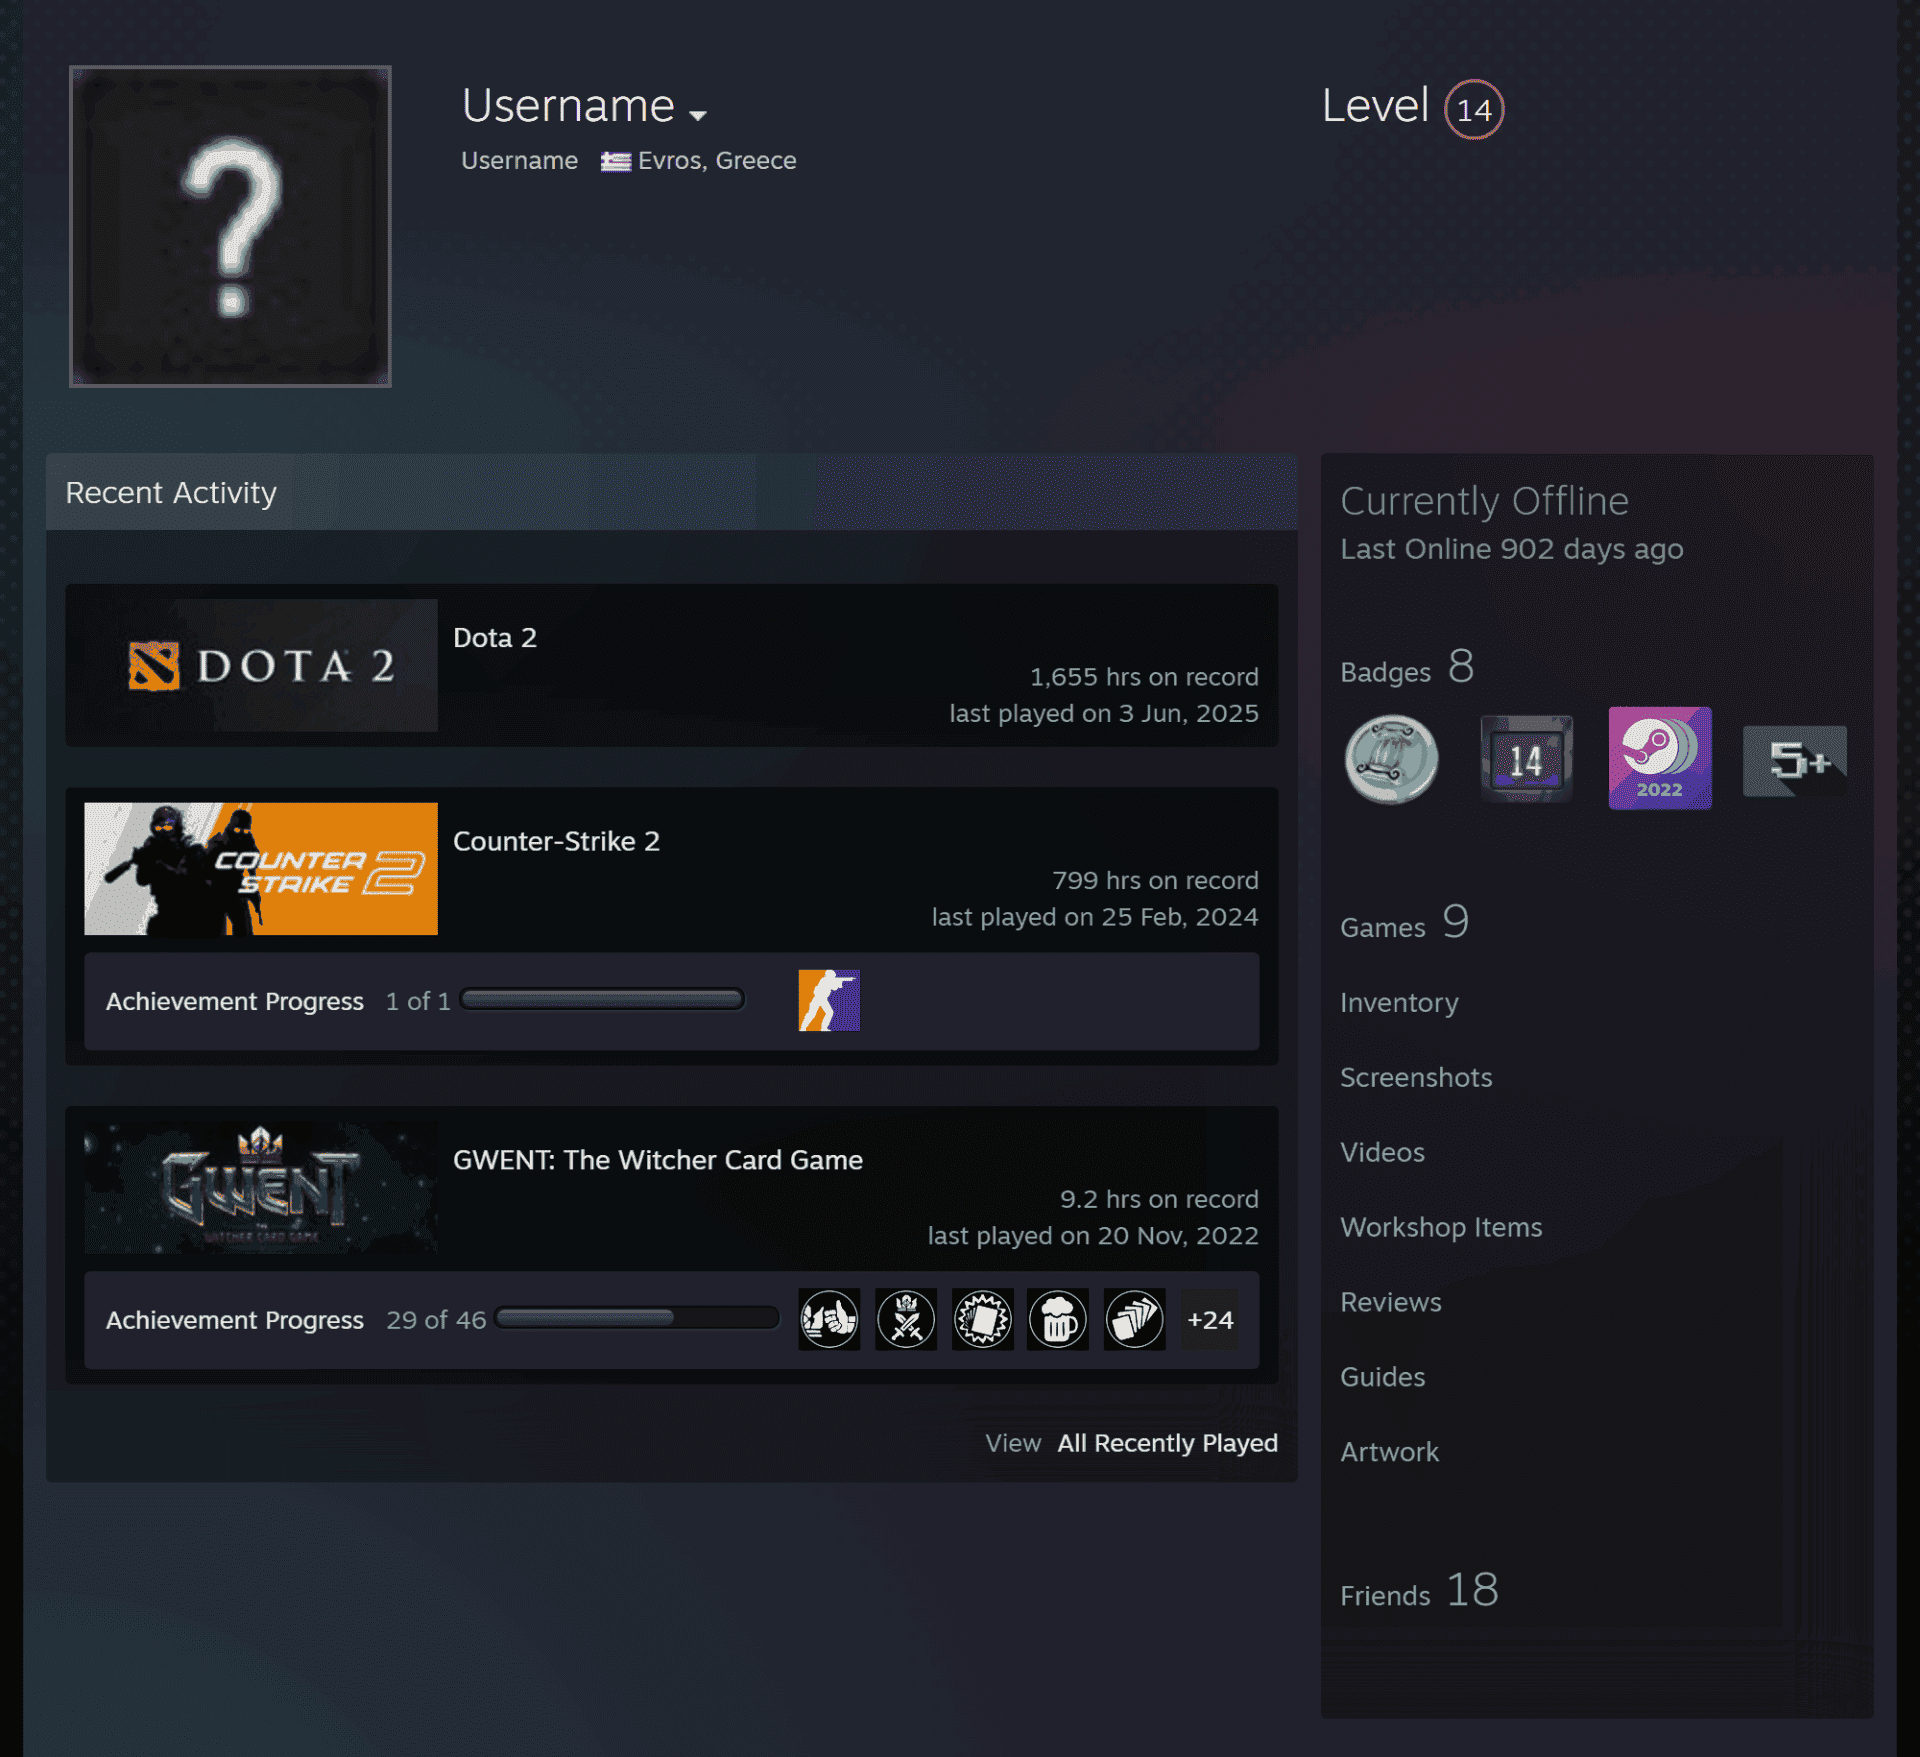Viewport: 1920px width, 1757px height.
Task: Click '9.2 hrs on record' text
Action: click(x=1159, y=1199)
